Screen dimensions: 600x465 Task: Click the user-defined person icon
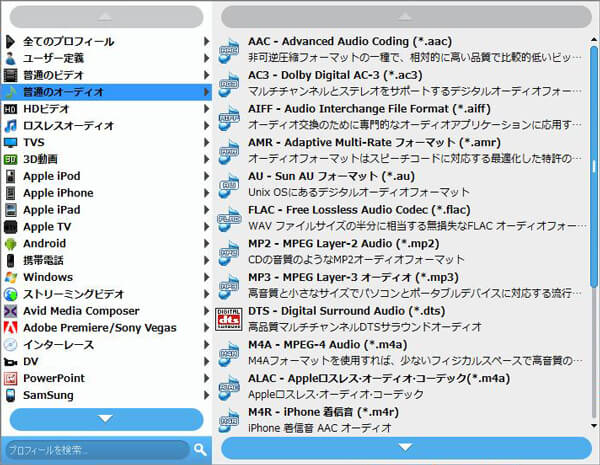10,58
